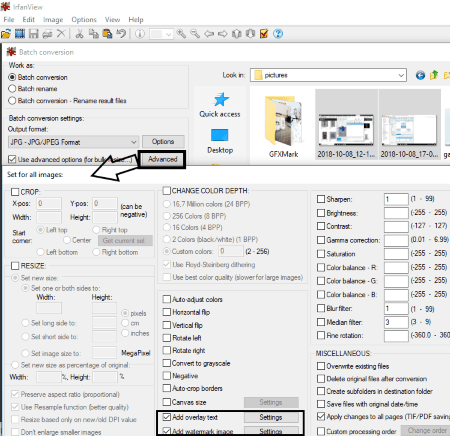The image size is (450, 436).
Task: Click the previous page up-arrow icon
Action: [236, 34]
